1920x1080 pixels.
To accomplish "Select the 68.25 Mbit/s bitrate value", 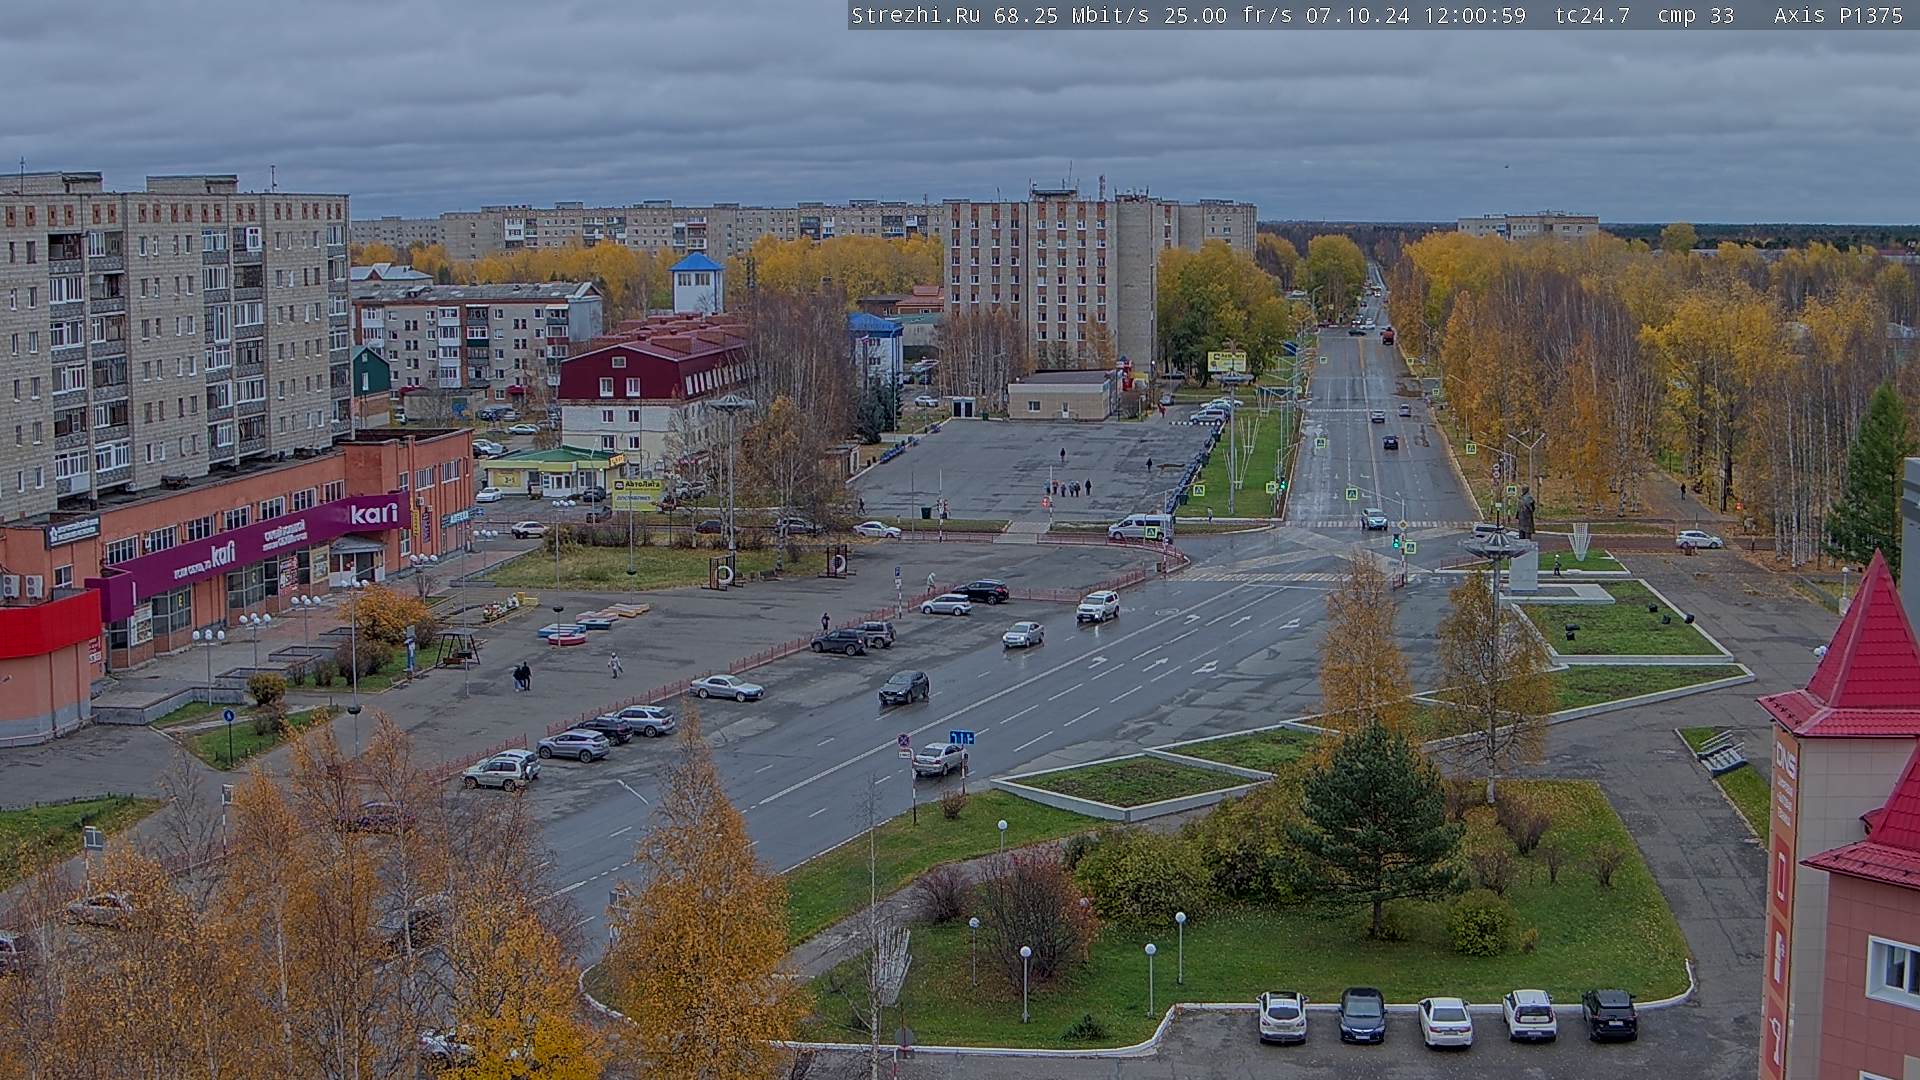I will click(x=1071, y=15).
